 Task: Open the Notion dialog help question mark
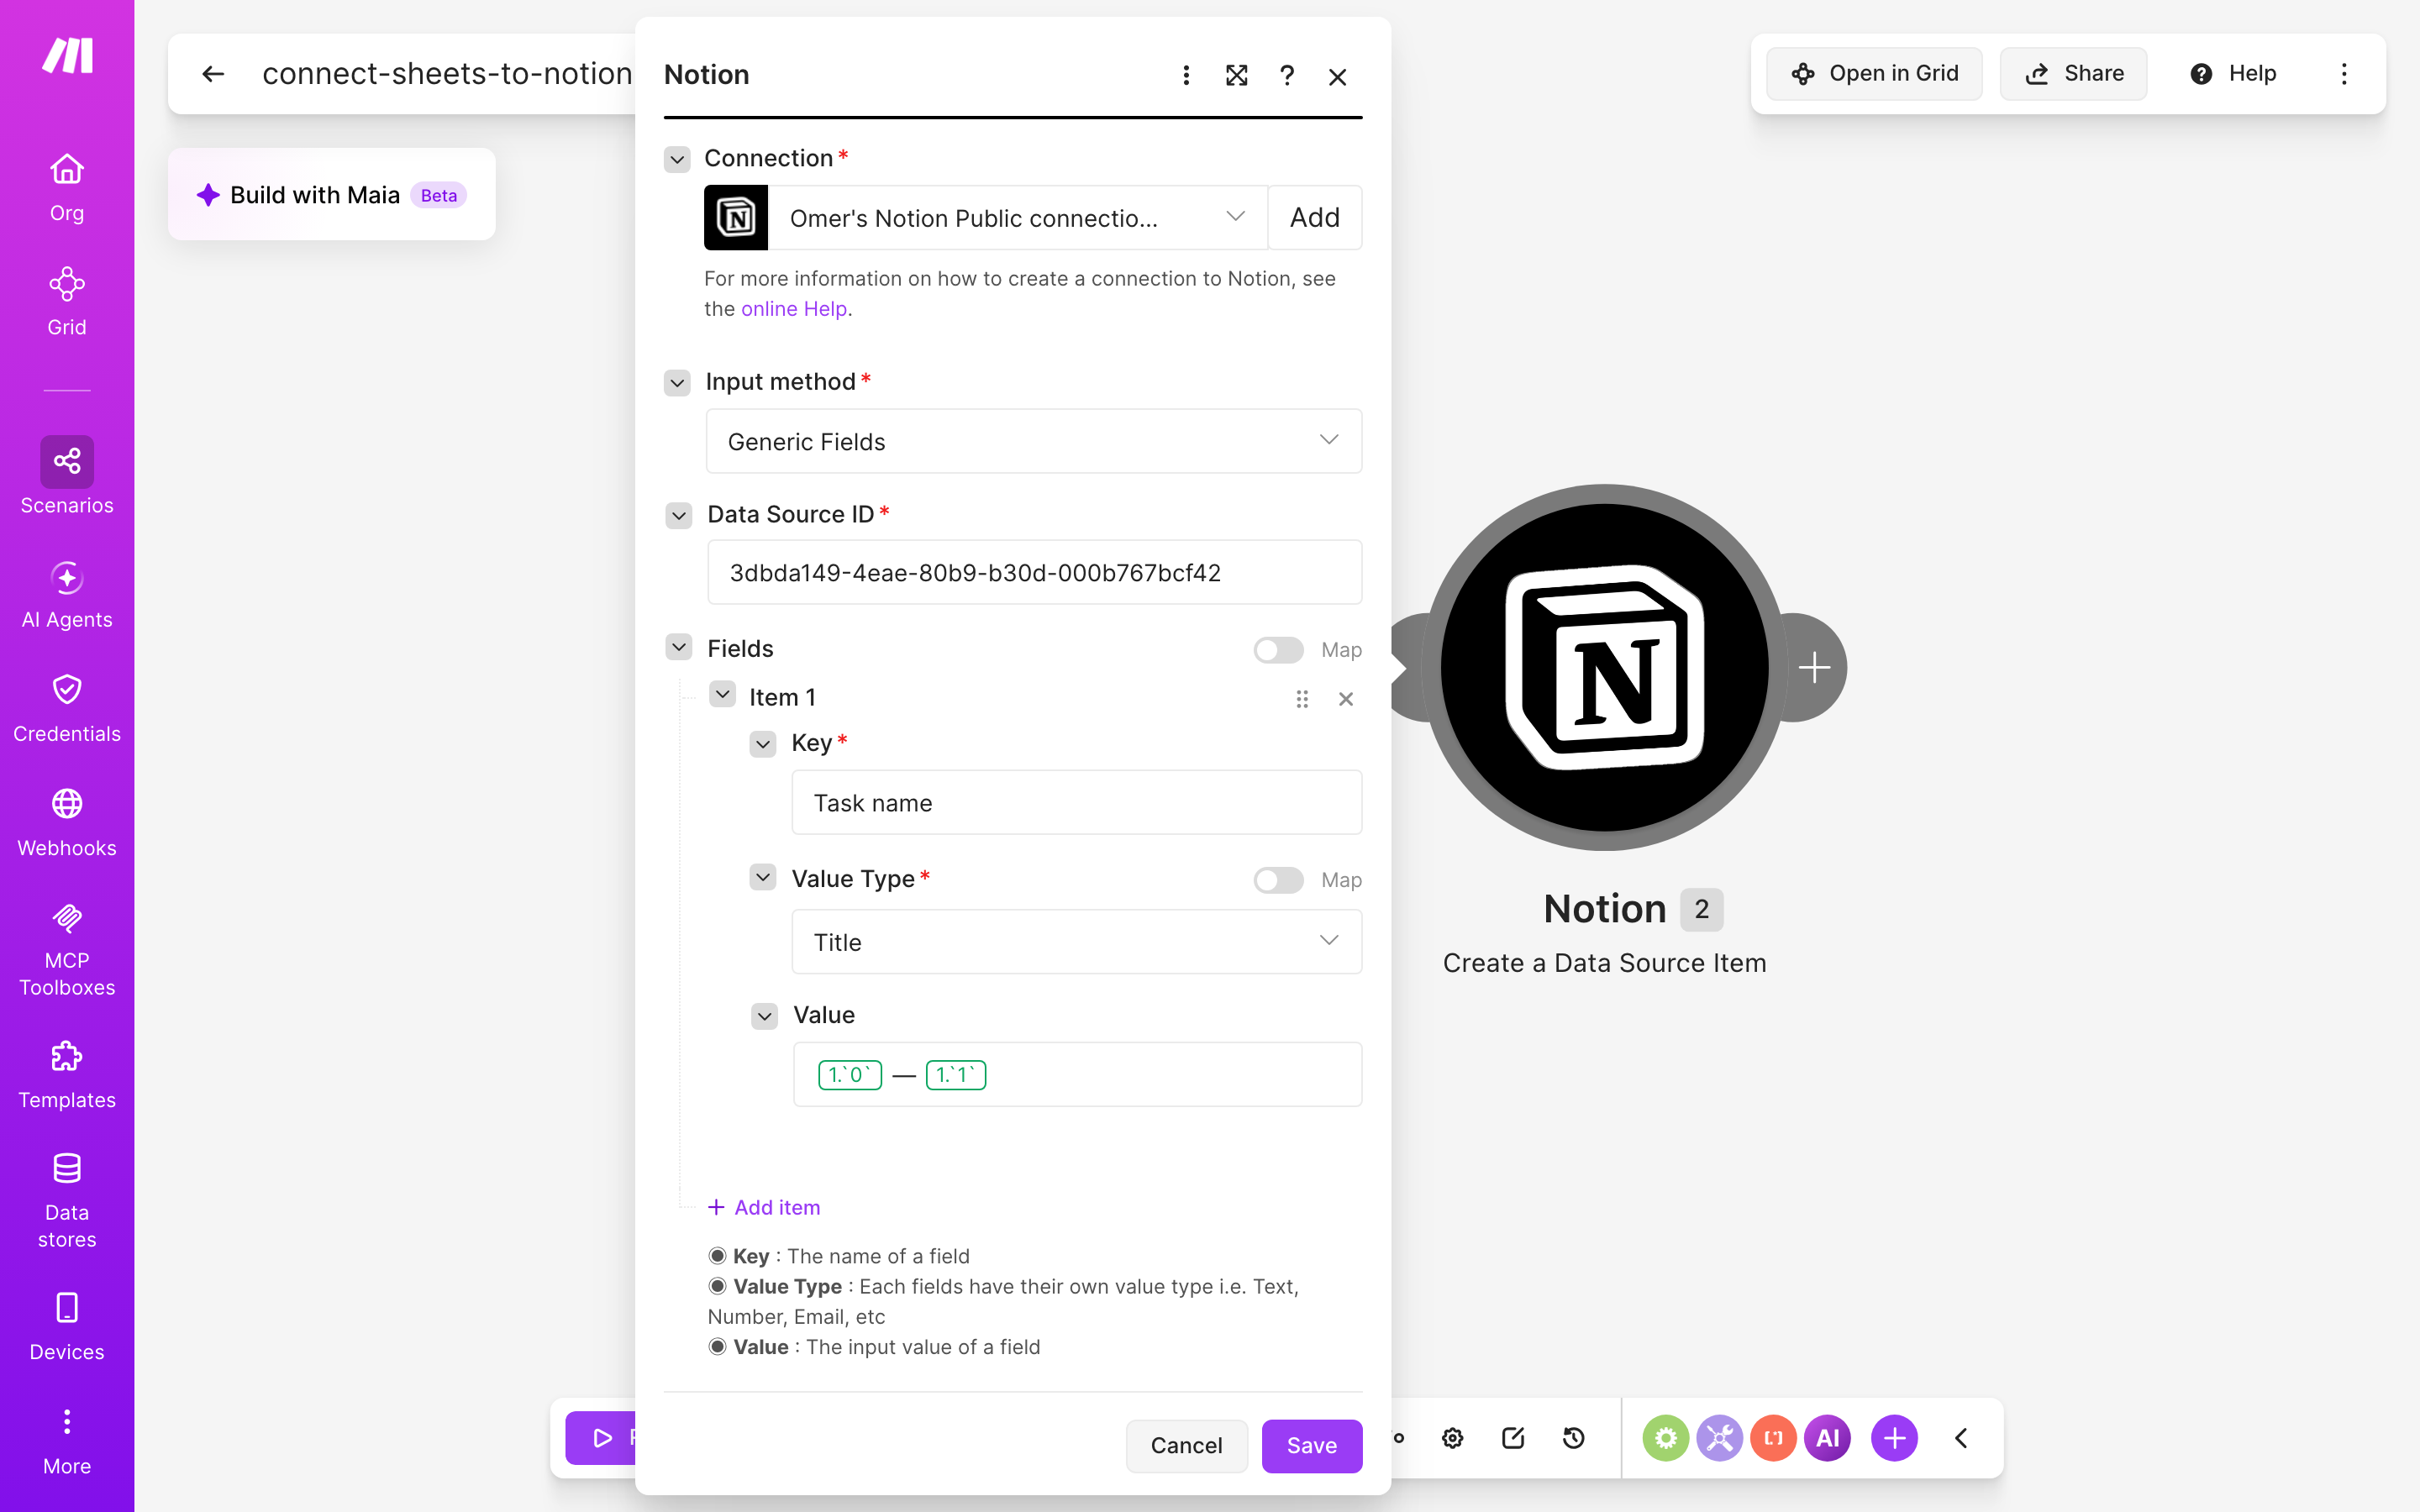tap(1287, 76)
